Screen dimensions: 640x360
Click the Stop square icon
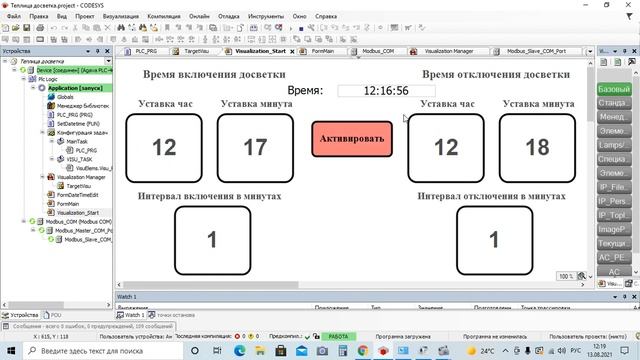tap(301, 29)
